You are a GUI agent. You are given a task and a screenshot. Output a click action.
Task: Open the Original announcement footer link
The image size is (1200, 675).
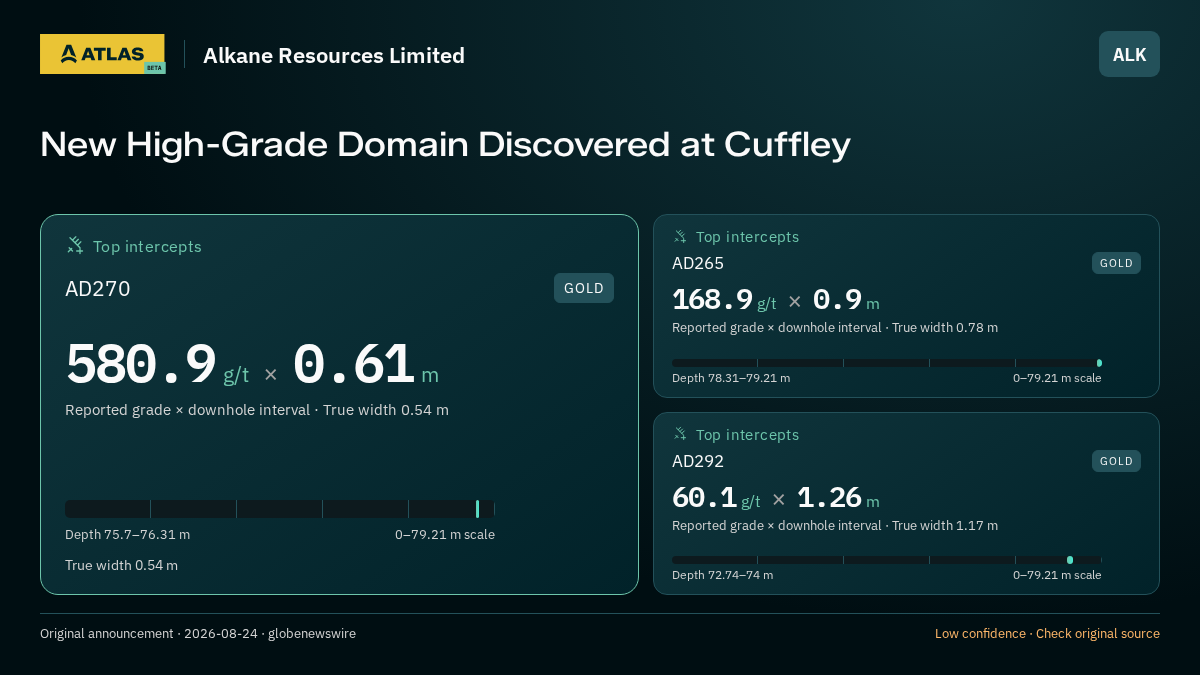[198, 634]
